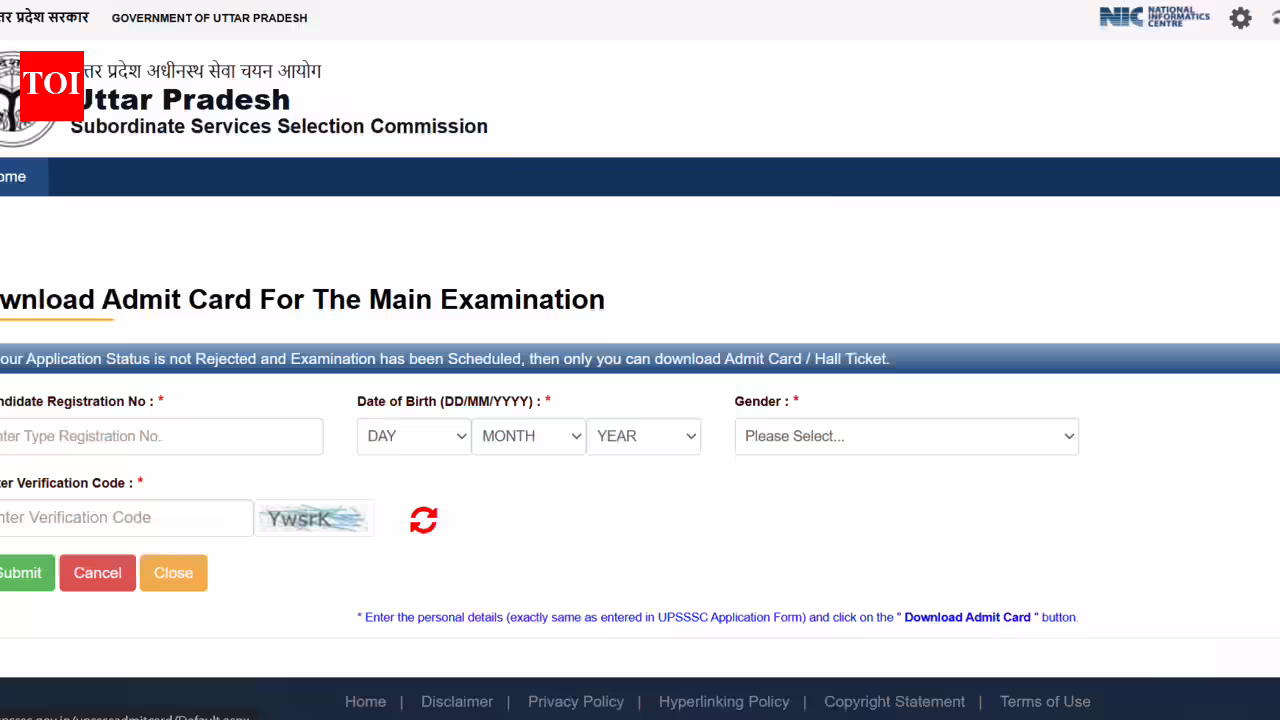Open the Gender Please Select dropdown
1280x720 pixels.
[906, 436]
